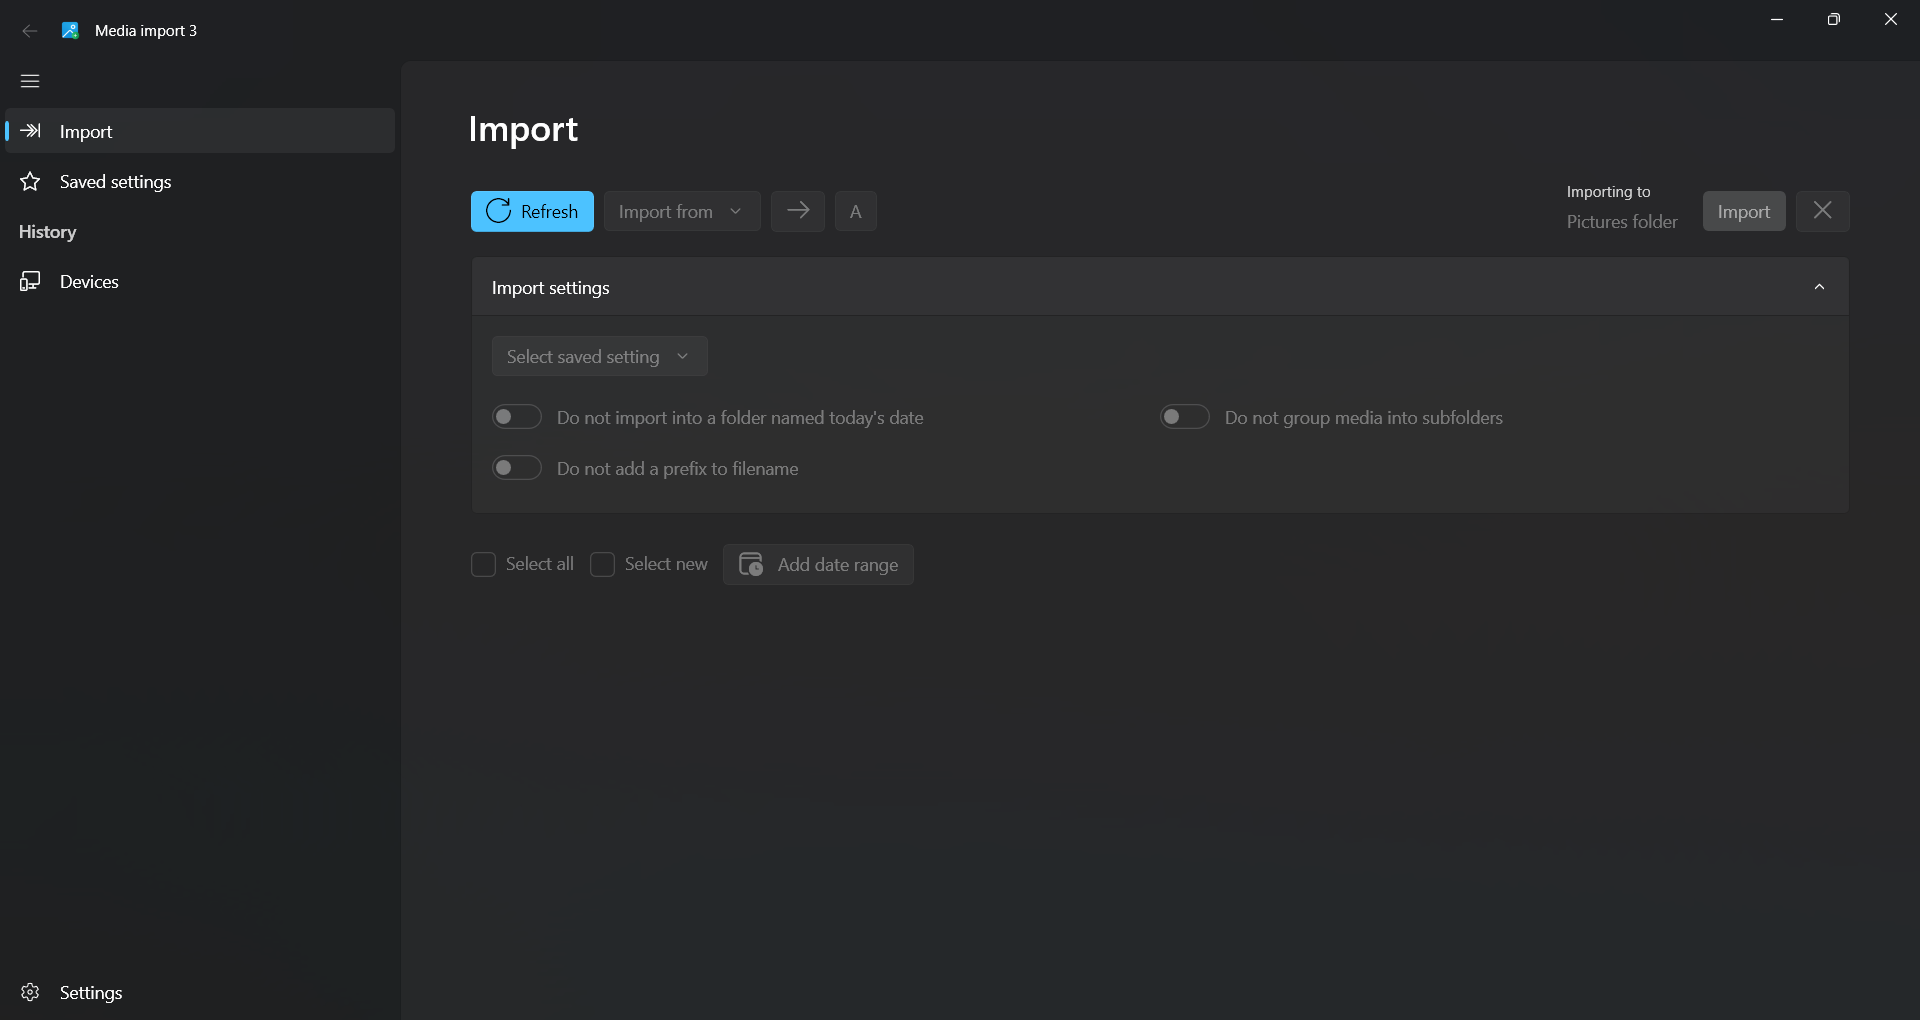This screenshot has height=1020, width=1920.
Task: Open the Import page in sidebar
Action: click(x=200, y=131)
